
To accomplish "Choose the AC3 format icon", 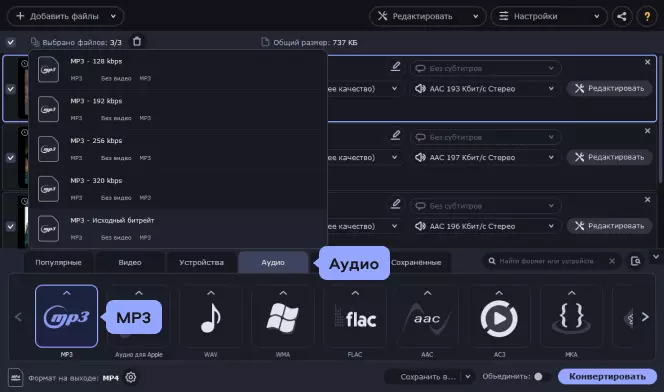I will [x=499, y=316].
